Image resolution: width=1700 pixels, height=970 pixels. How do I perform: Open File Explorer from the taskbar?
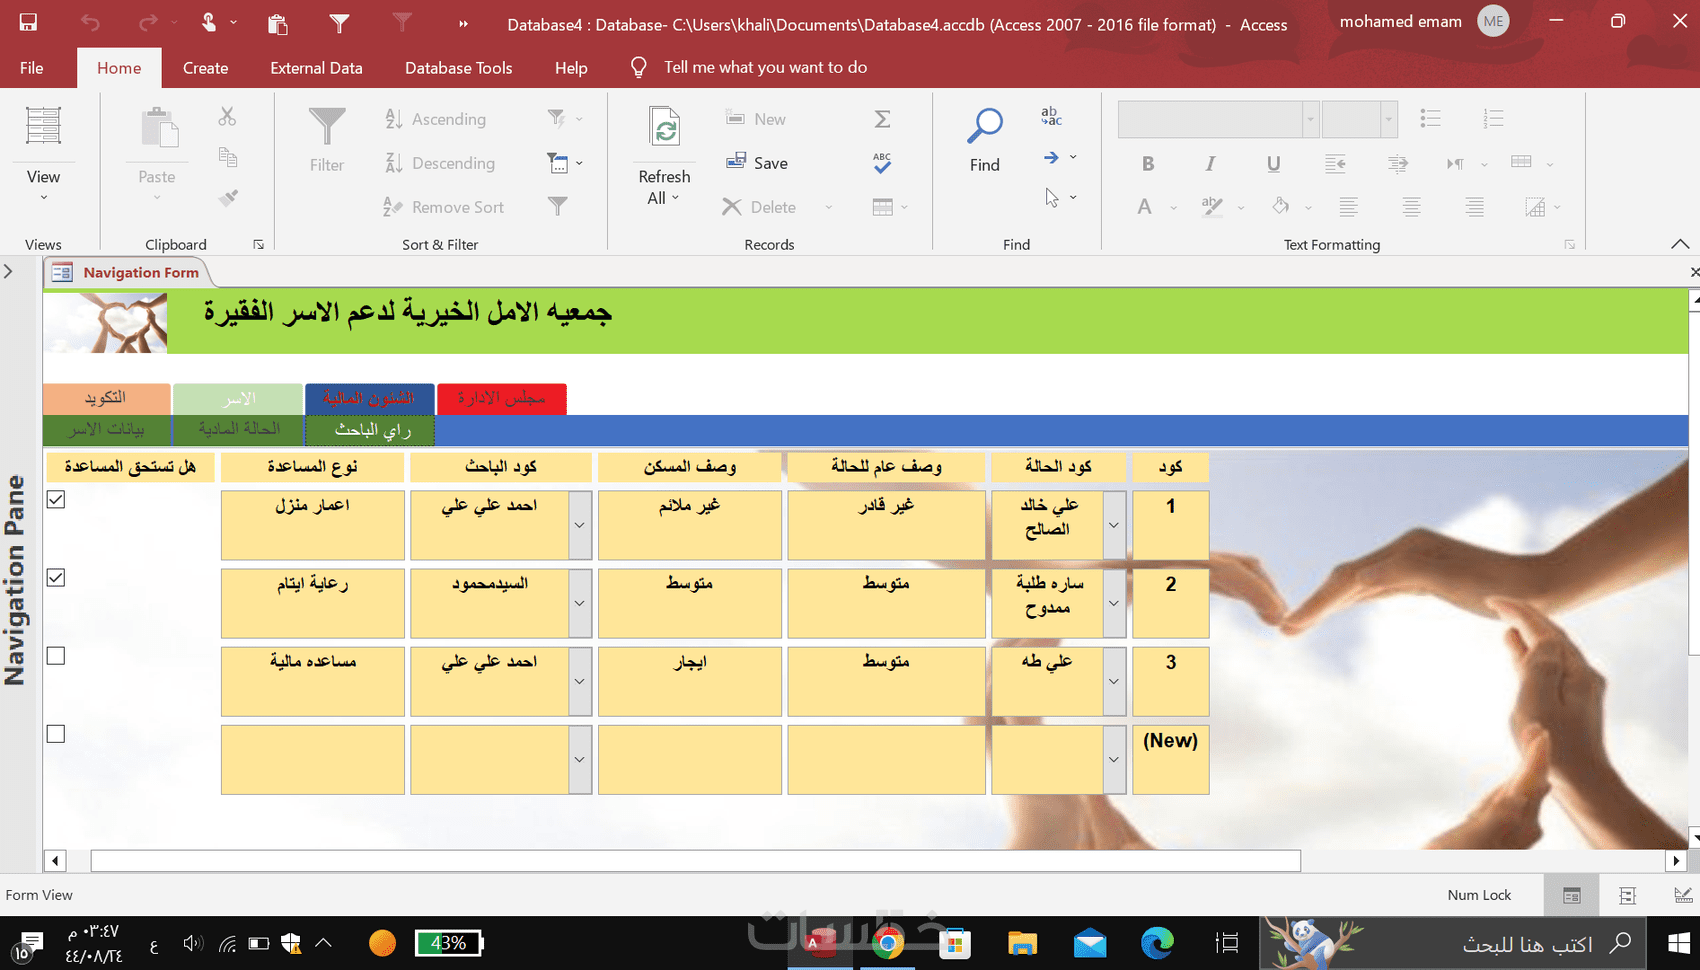[x=1022, y=943]
